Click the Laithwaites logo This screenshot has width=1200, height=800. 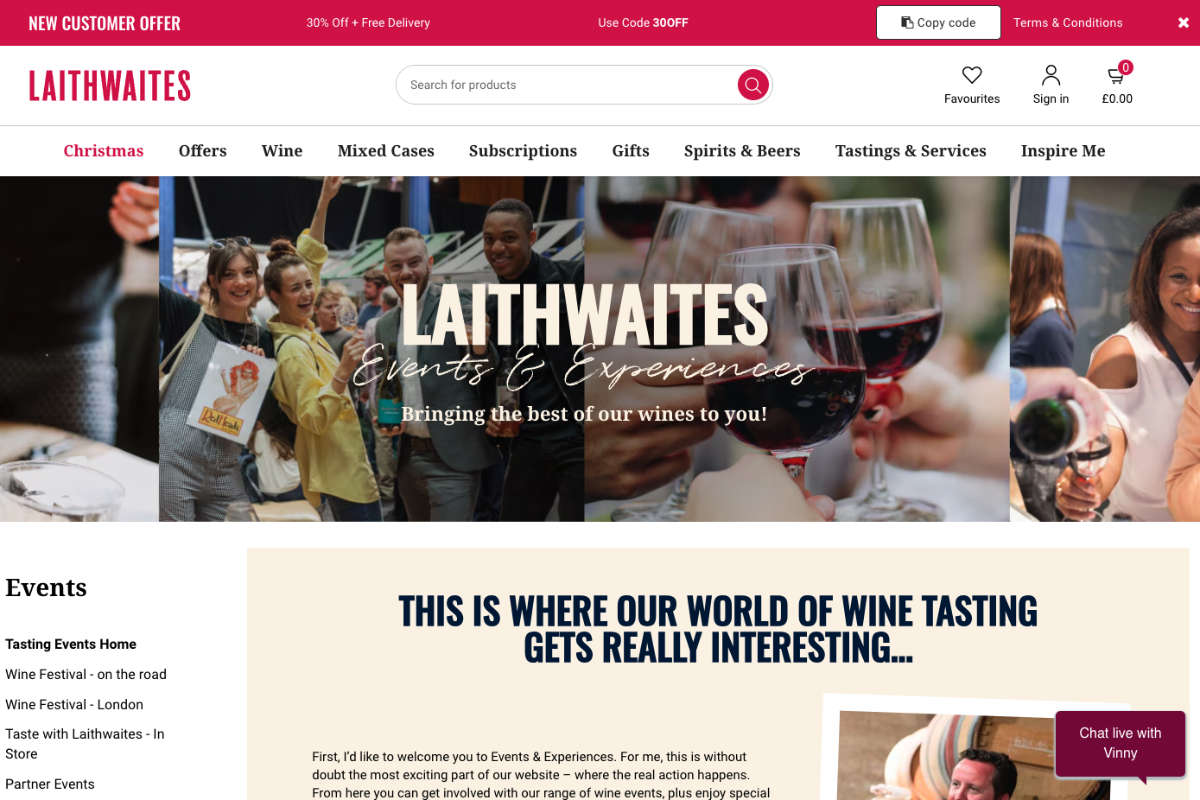(110, 86)
